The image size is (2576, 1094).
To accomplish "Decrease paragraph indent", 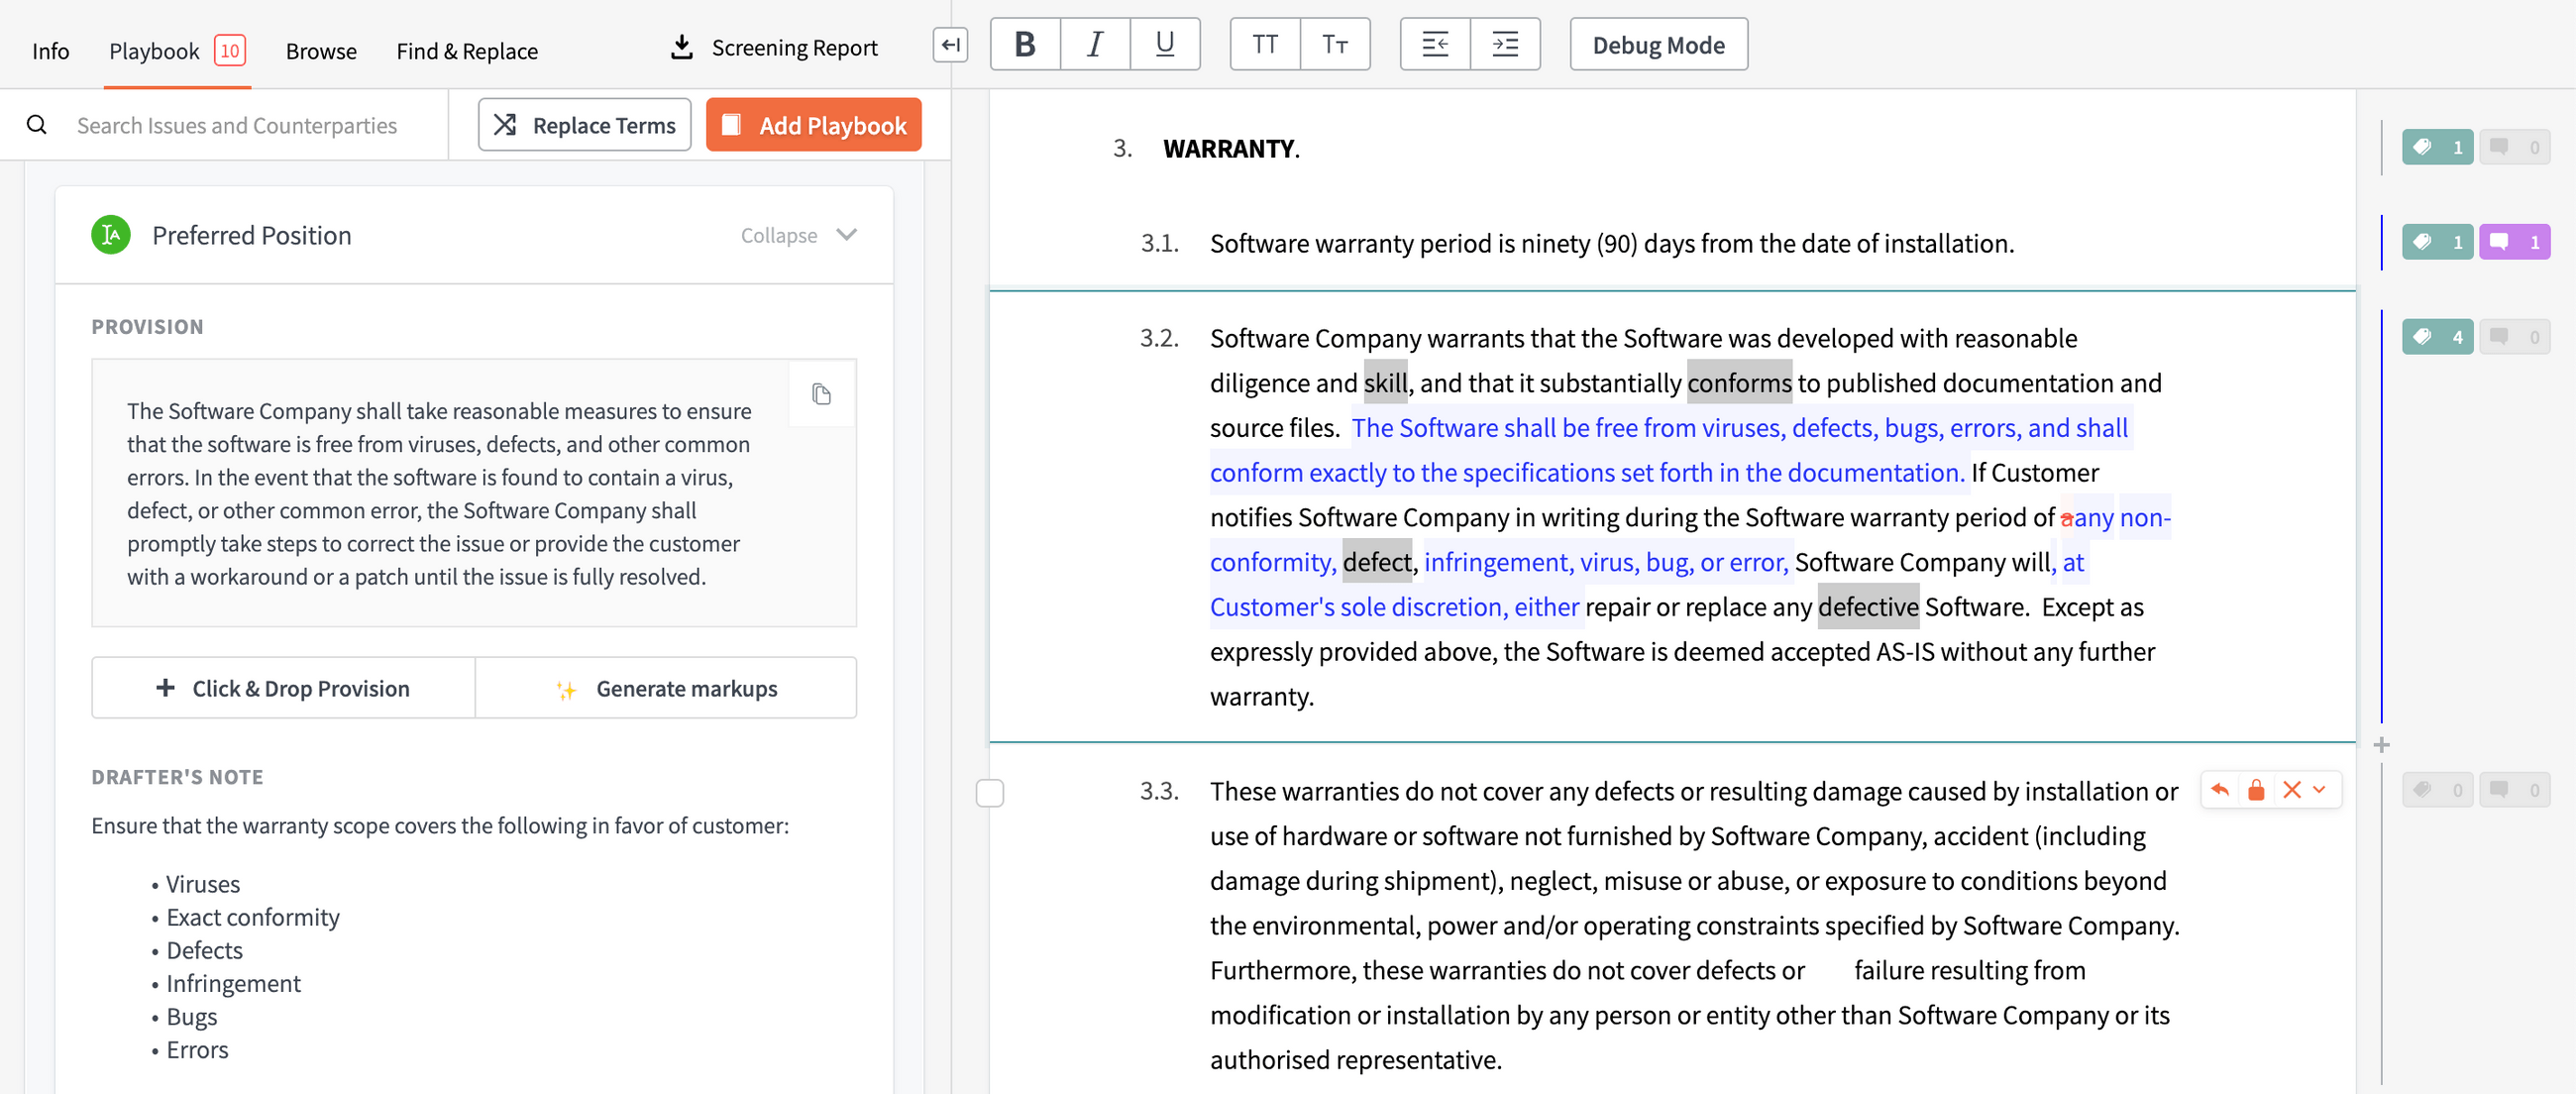I will 1435,44.
